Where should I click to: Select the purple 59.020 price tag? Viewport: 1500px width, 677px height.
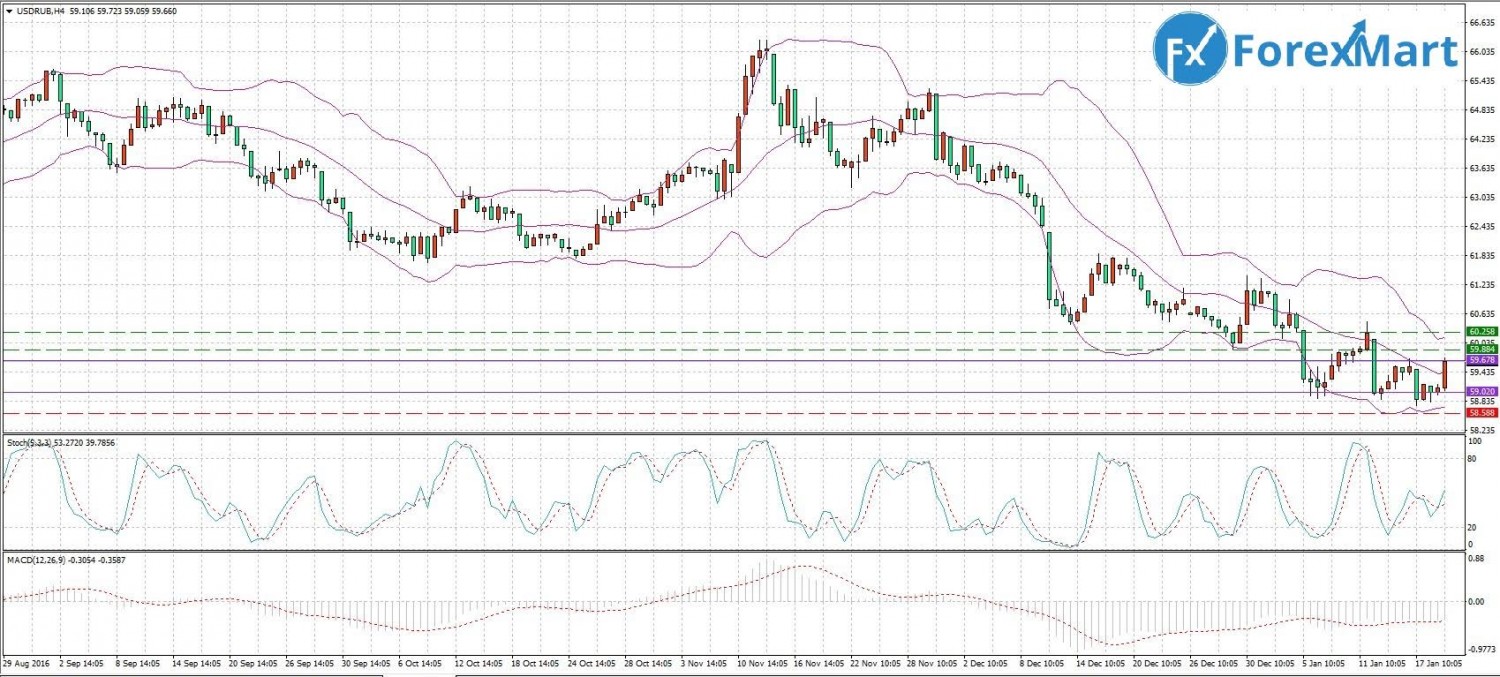pos(1480,392)
